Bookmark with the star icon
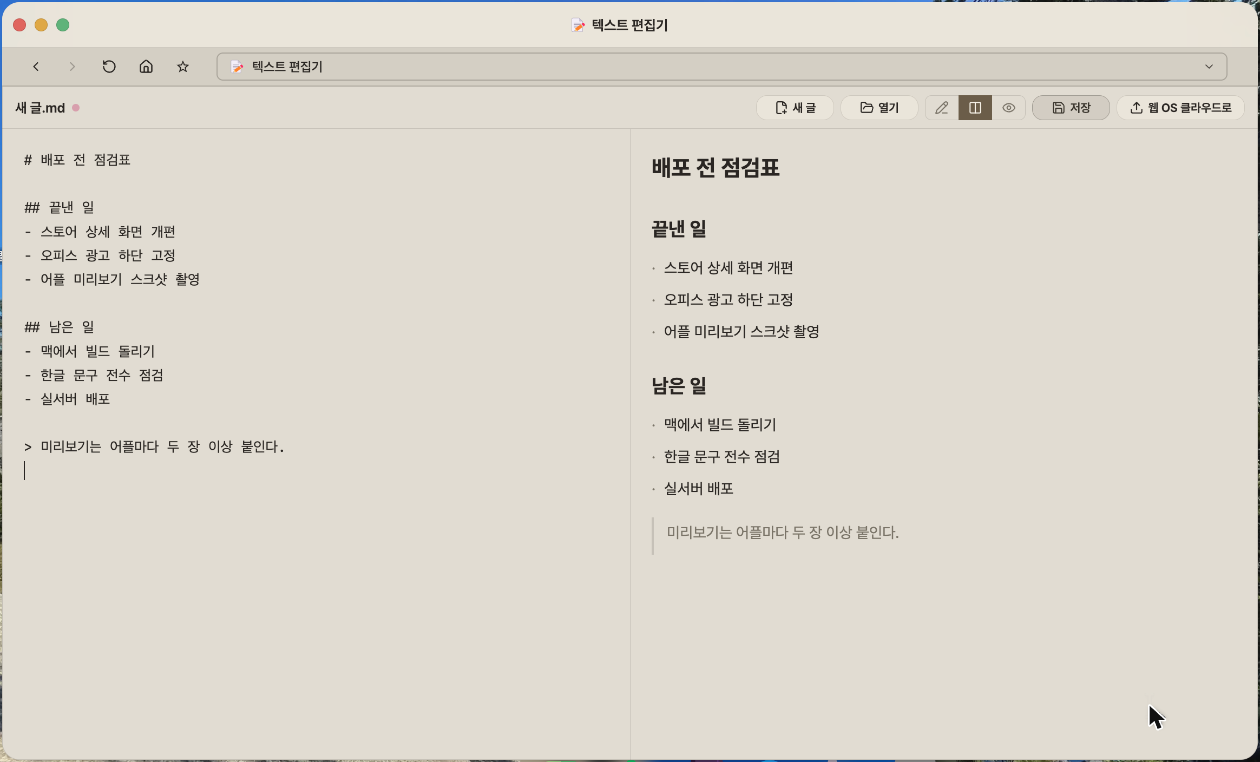This screenshot has height=762, width=1260. click(183, 67)
